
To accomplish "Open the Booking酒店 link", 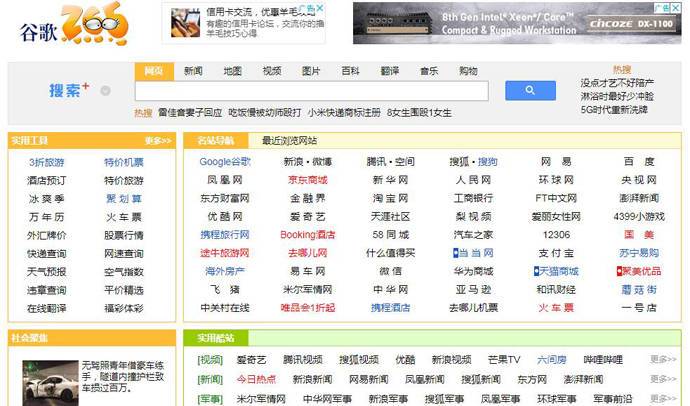I will coord(308,235).
